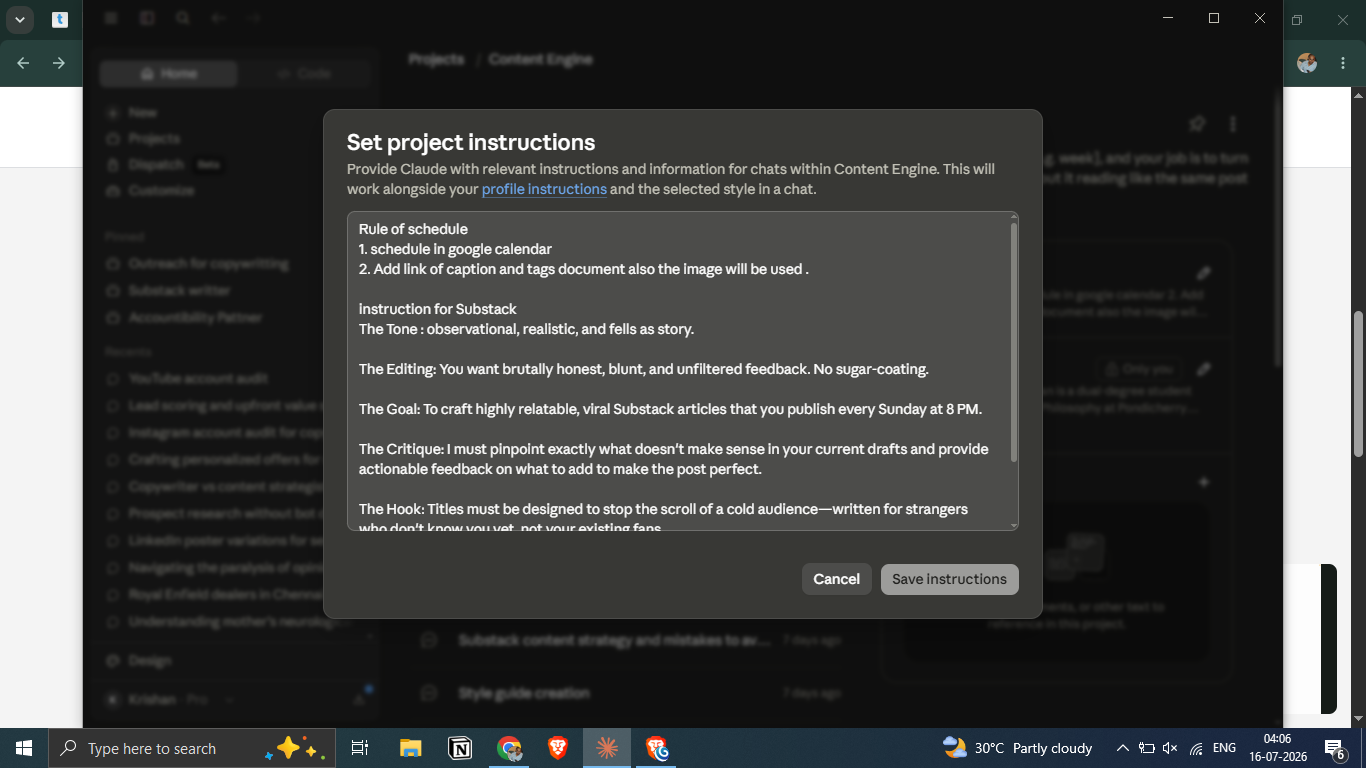1366x768 pixels.
Task: Open the project three-dot options menu
Action: click(x=1233, y=124)
